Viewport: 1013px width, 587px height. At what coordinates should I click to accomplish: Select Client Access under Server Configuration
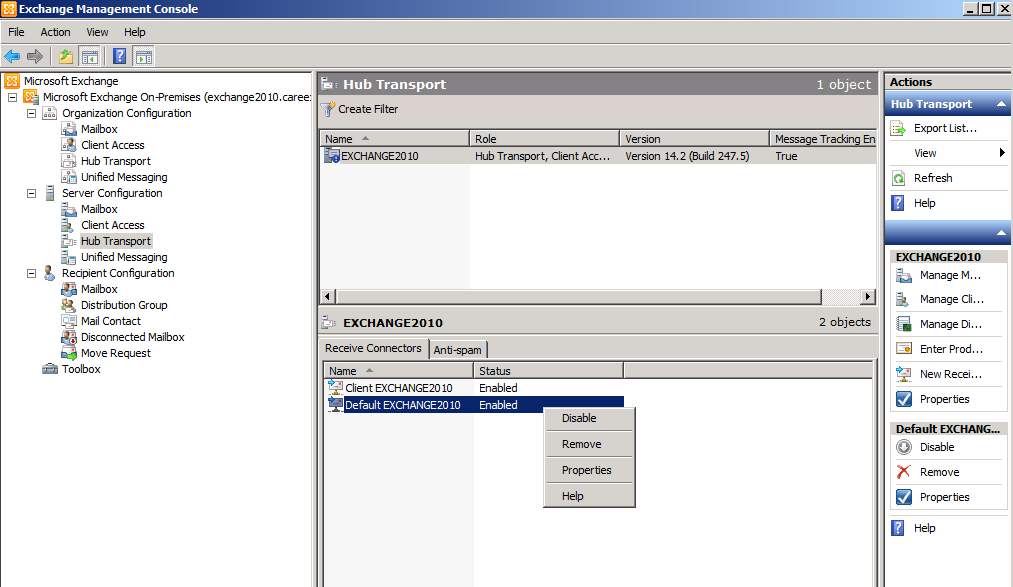coord(112,225)
